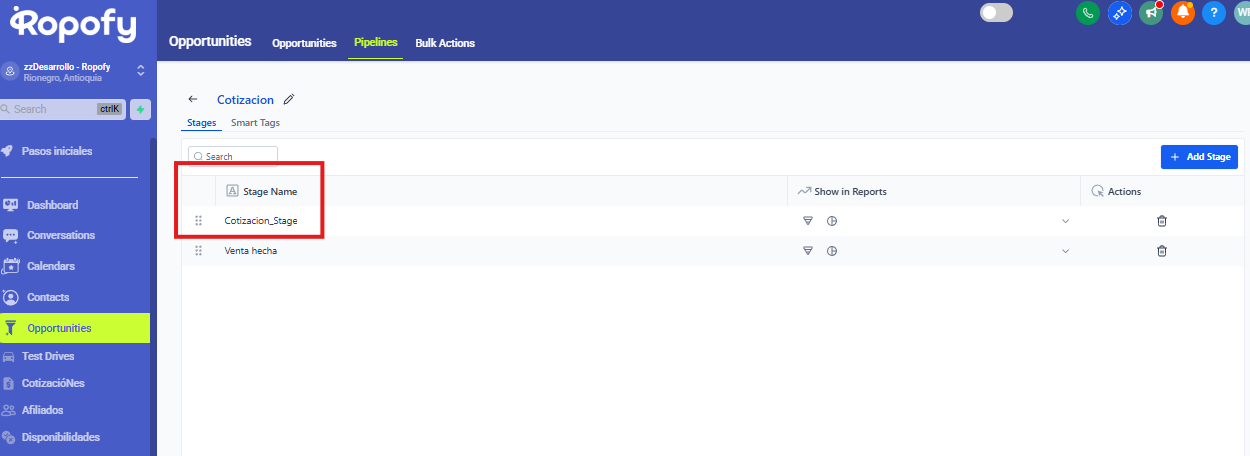
Task: Open the megaphone announcements icon
Action: coord(1151,13)
